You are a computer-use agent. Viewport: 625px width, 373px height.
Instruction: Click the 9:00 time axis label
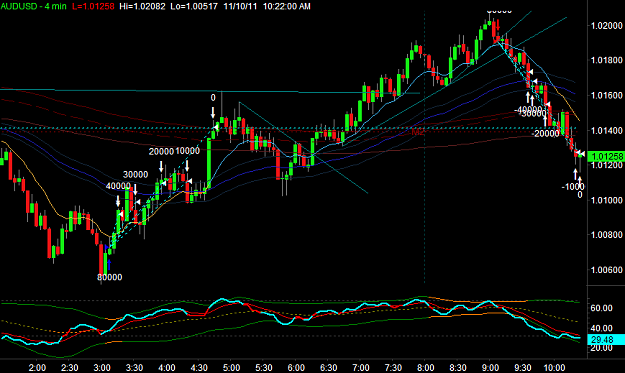point(490,367)
